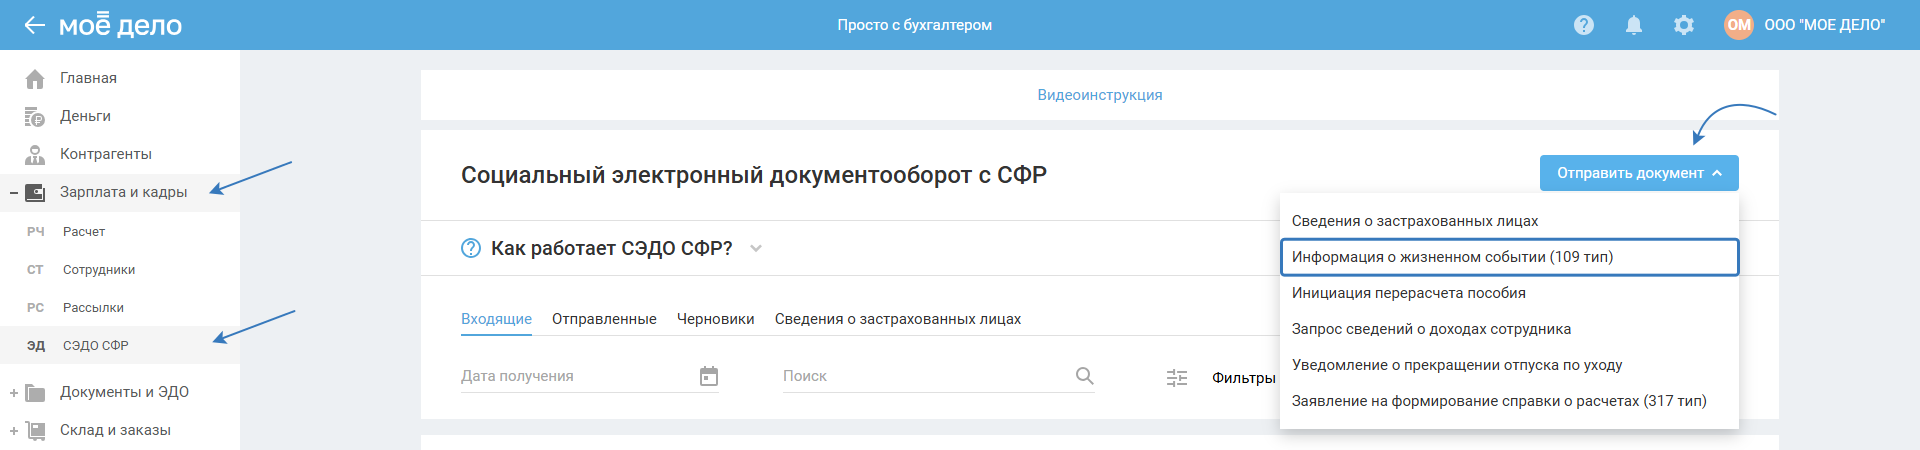Click the magnifier search icon
Screen dimensions: 1920x450
coord(1085,376)
